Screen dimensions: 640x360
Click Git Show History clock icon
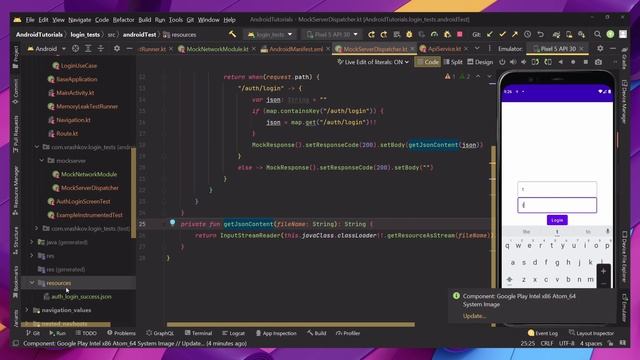tap(528, 35)
